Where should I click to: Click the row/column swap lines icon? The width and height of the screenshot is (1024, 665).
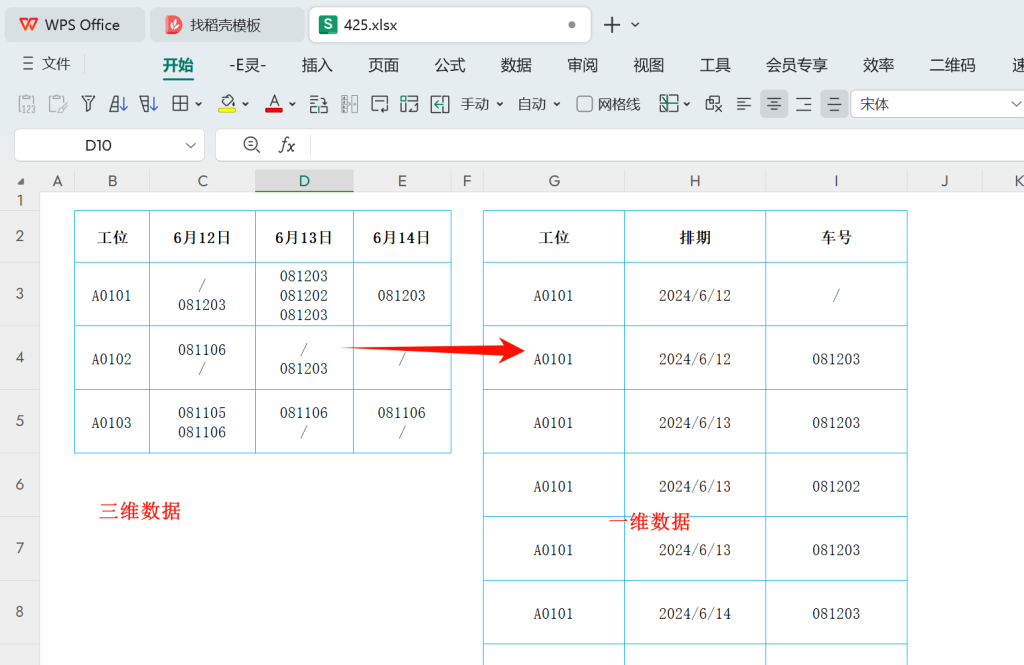click(319, 104)
